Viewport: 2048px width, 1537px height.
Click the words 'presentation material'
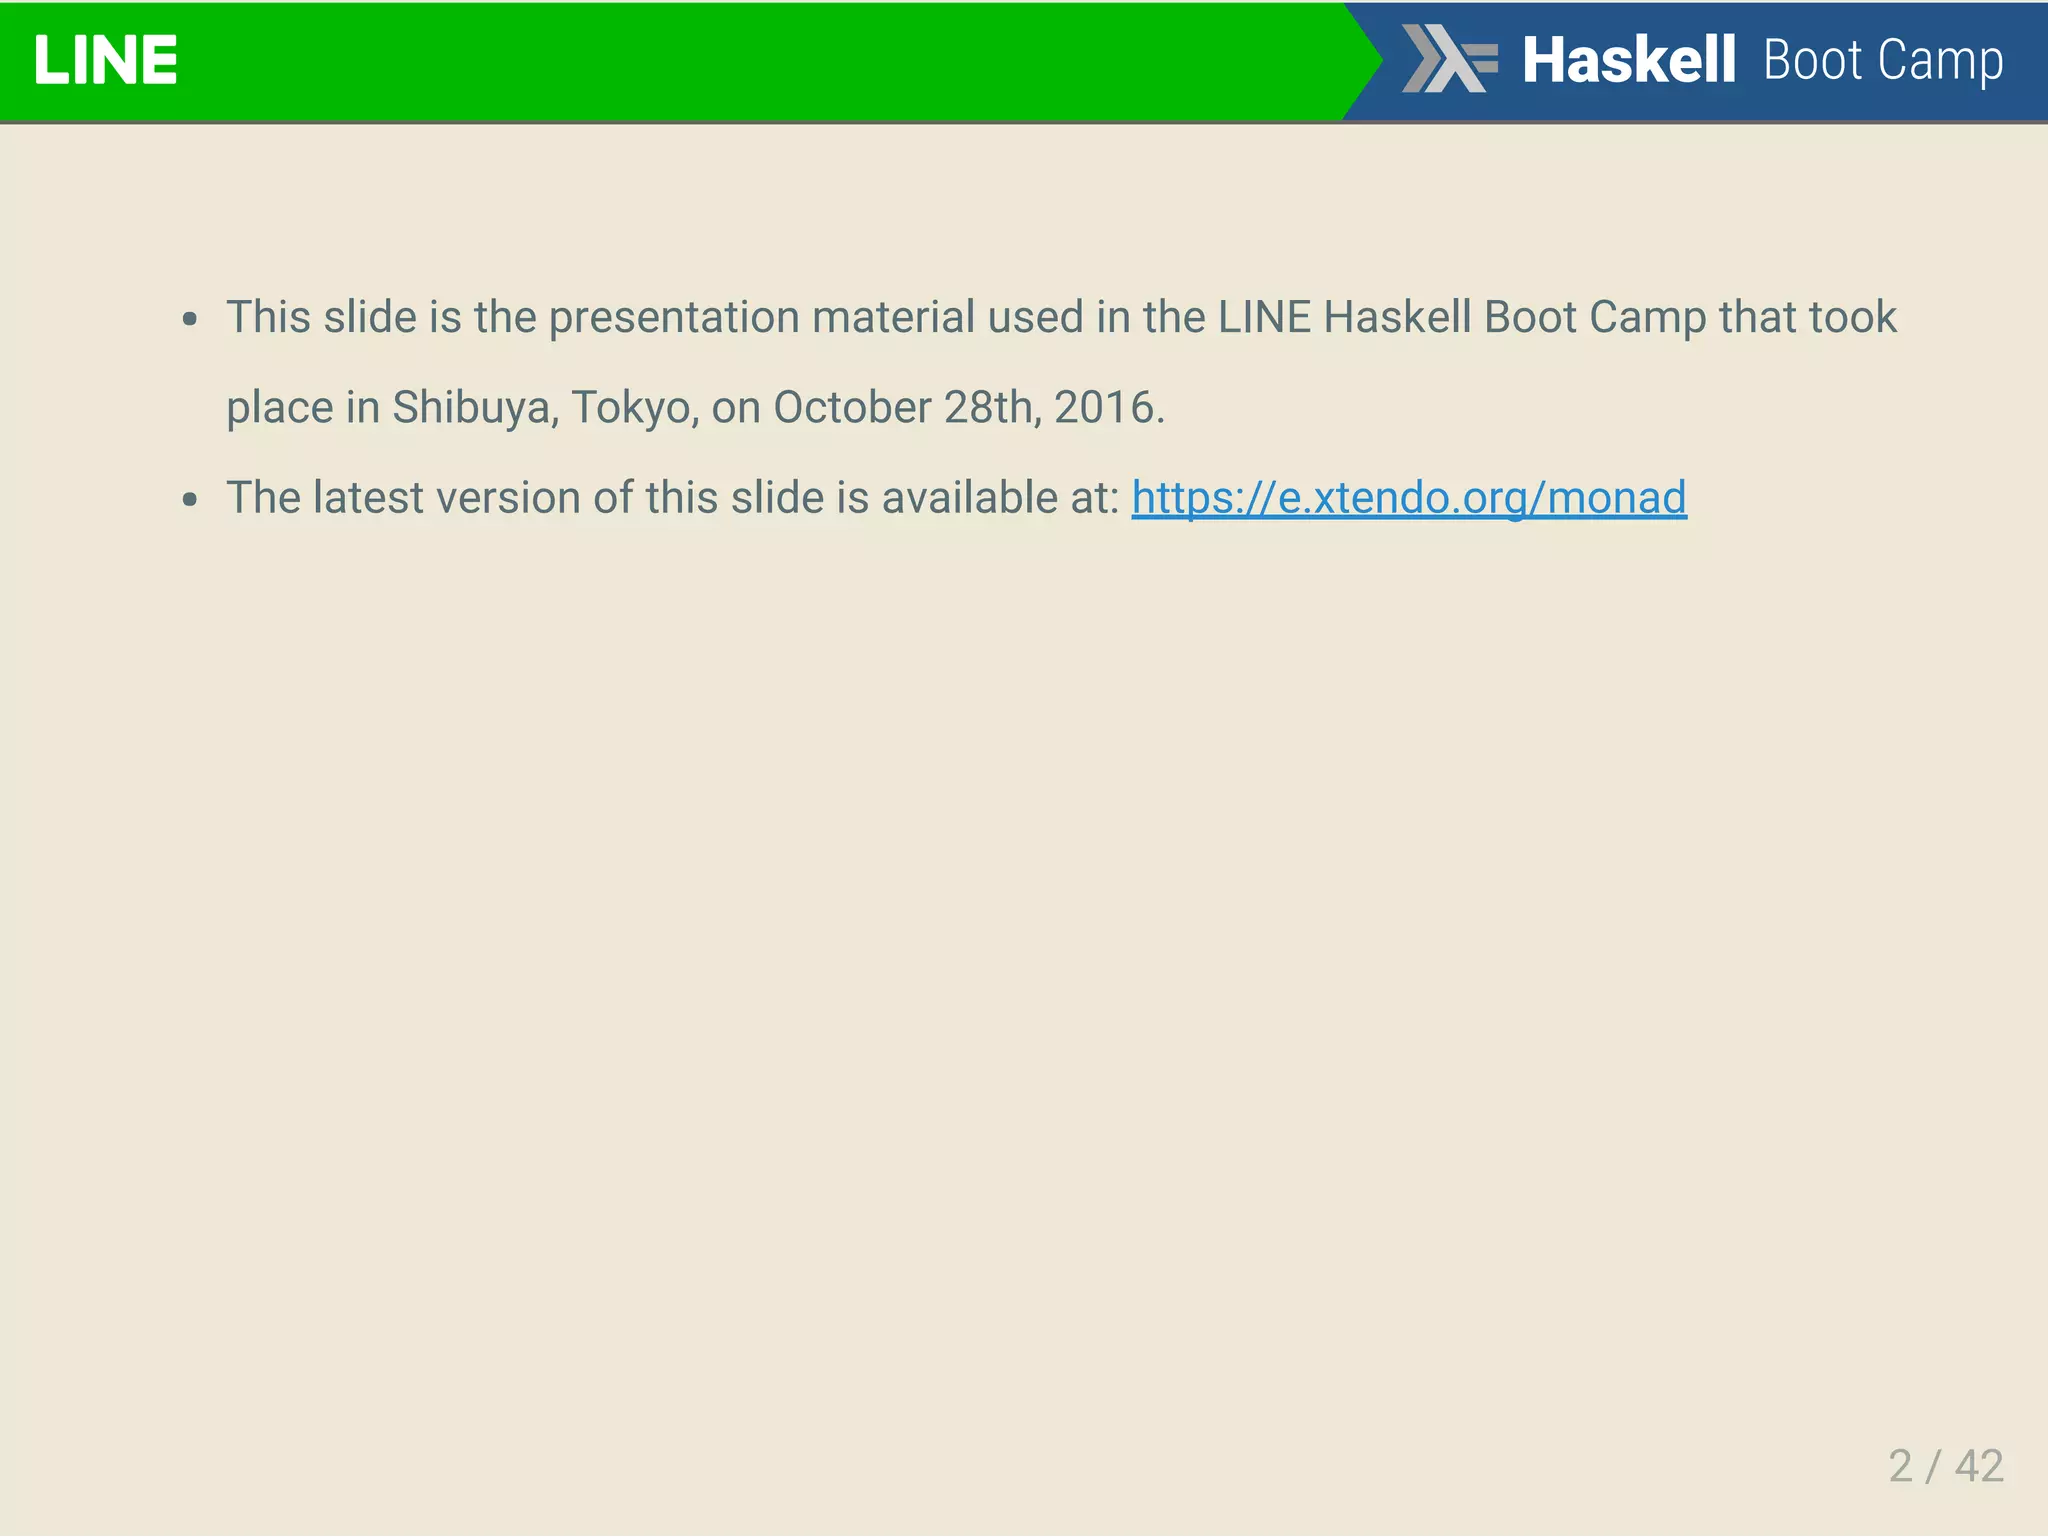(x=762, y=318)
